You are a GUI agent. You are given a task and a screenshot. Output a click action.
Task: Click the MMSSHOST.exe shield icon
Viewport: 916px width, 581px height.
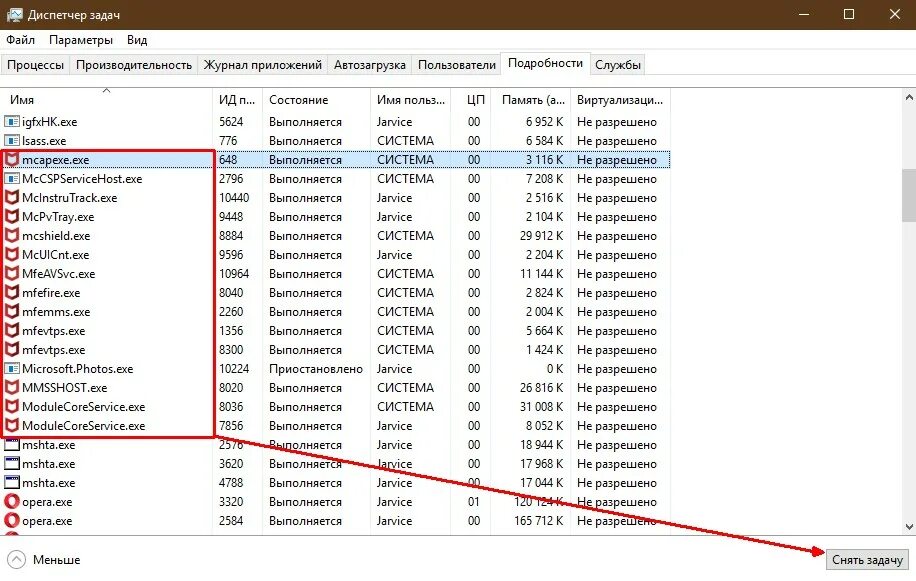[x=12, y=387]
